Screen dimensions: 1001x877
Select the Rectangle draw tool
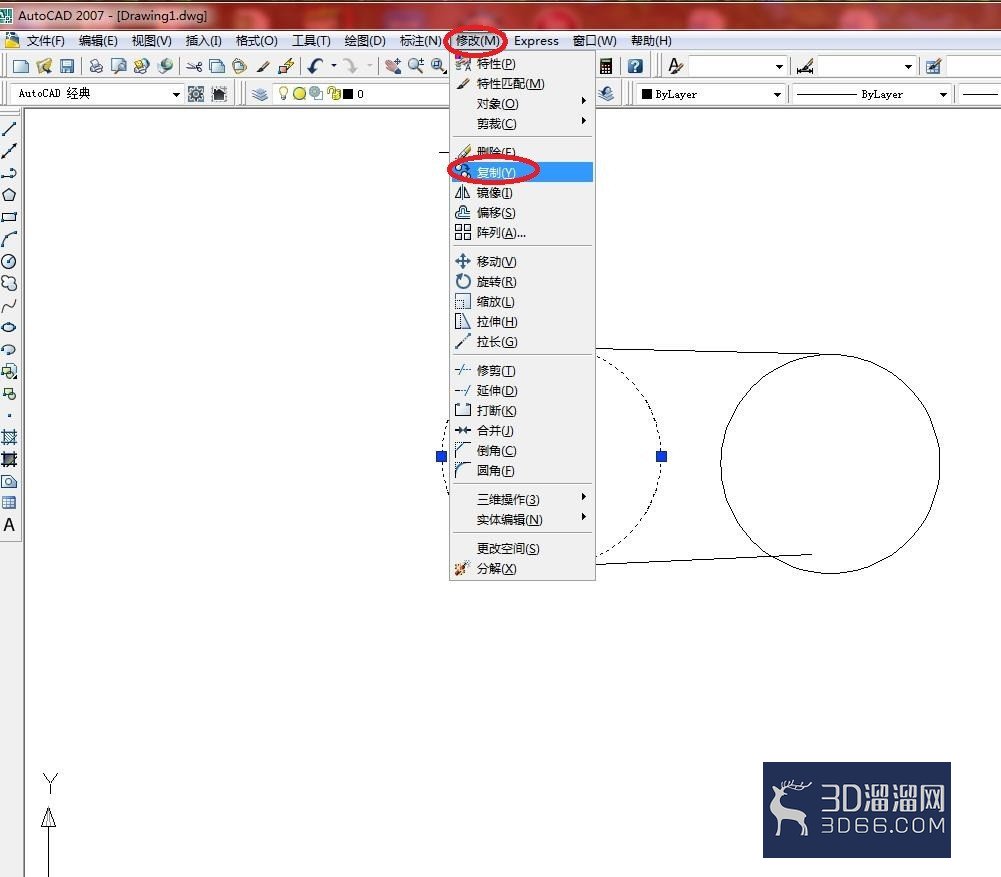(x=9, y=217)
